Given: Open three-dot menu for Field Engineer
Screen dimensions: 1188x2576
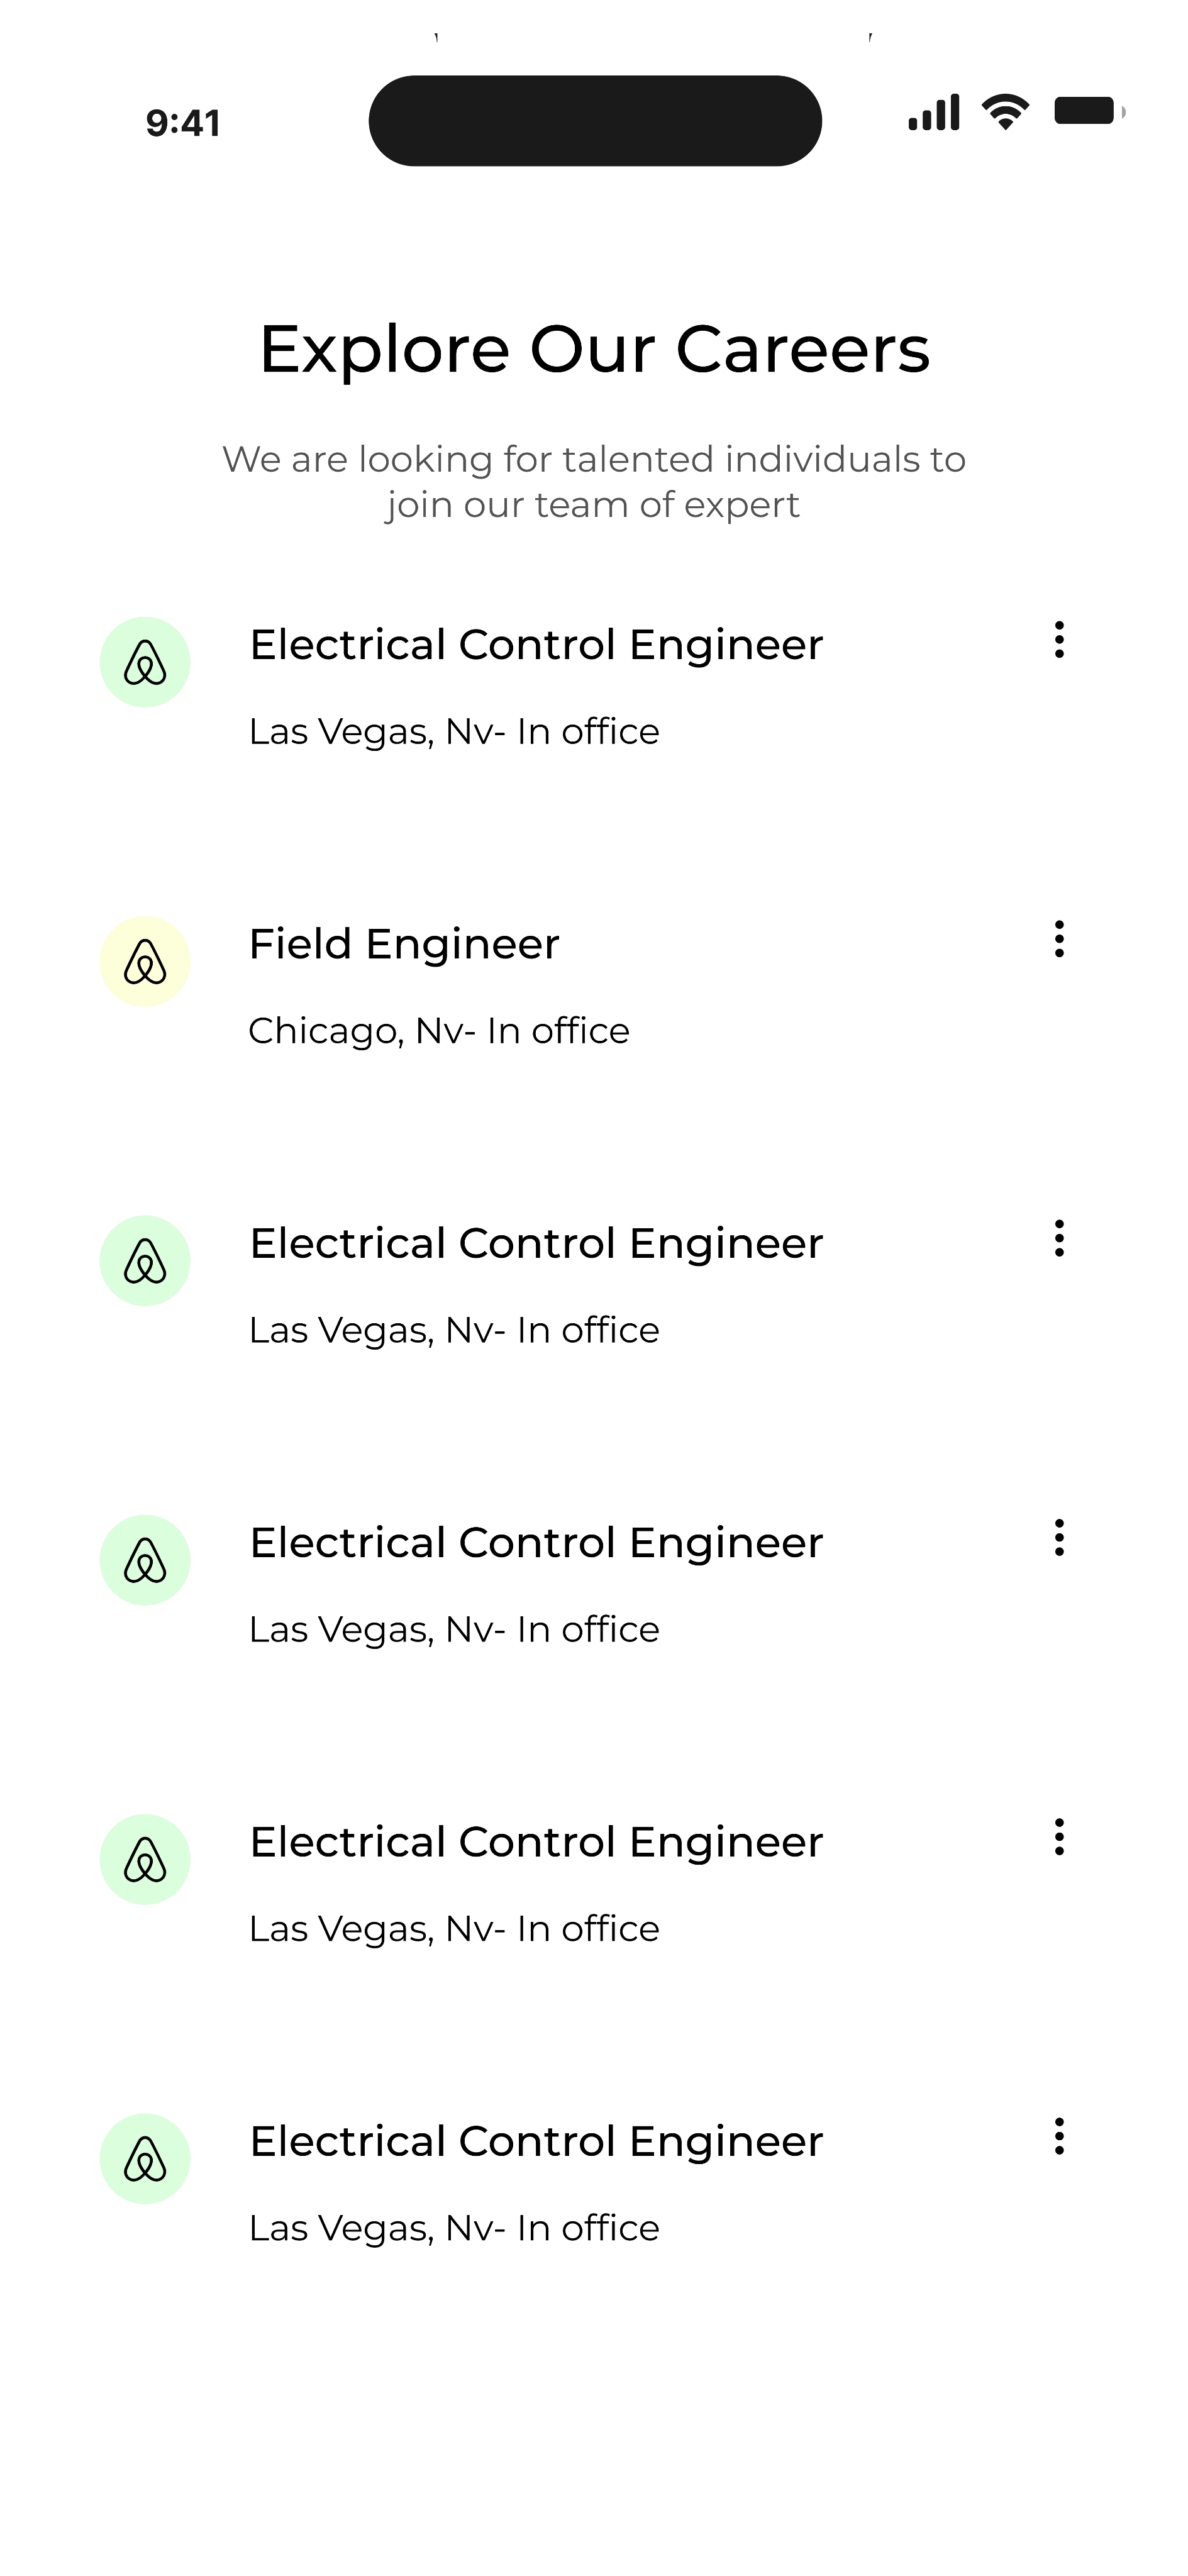Looking at the screenshot, I should click(1059, 939).
